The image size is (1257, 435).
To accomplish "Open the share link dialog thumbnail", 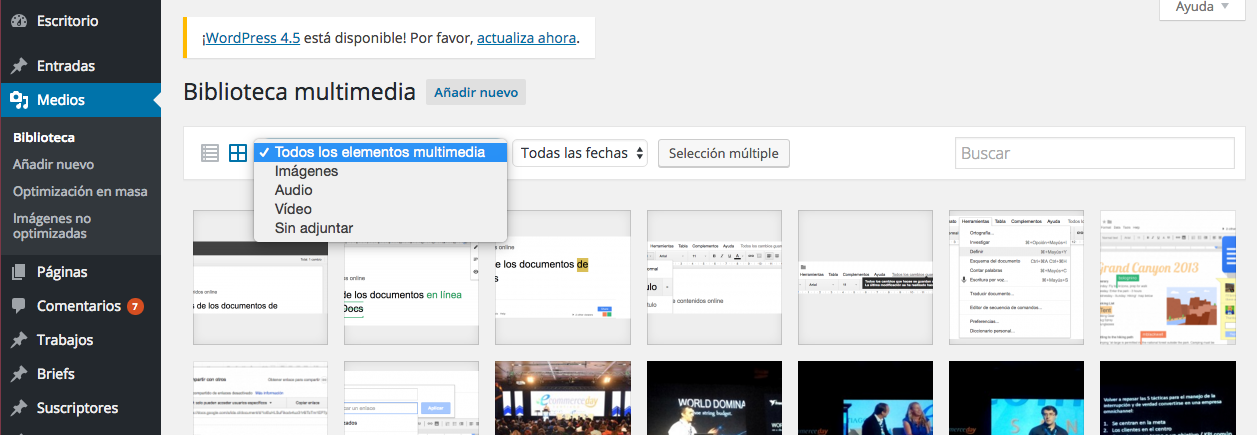I will pos(258,398).
